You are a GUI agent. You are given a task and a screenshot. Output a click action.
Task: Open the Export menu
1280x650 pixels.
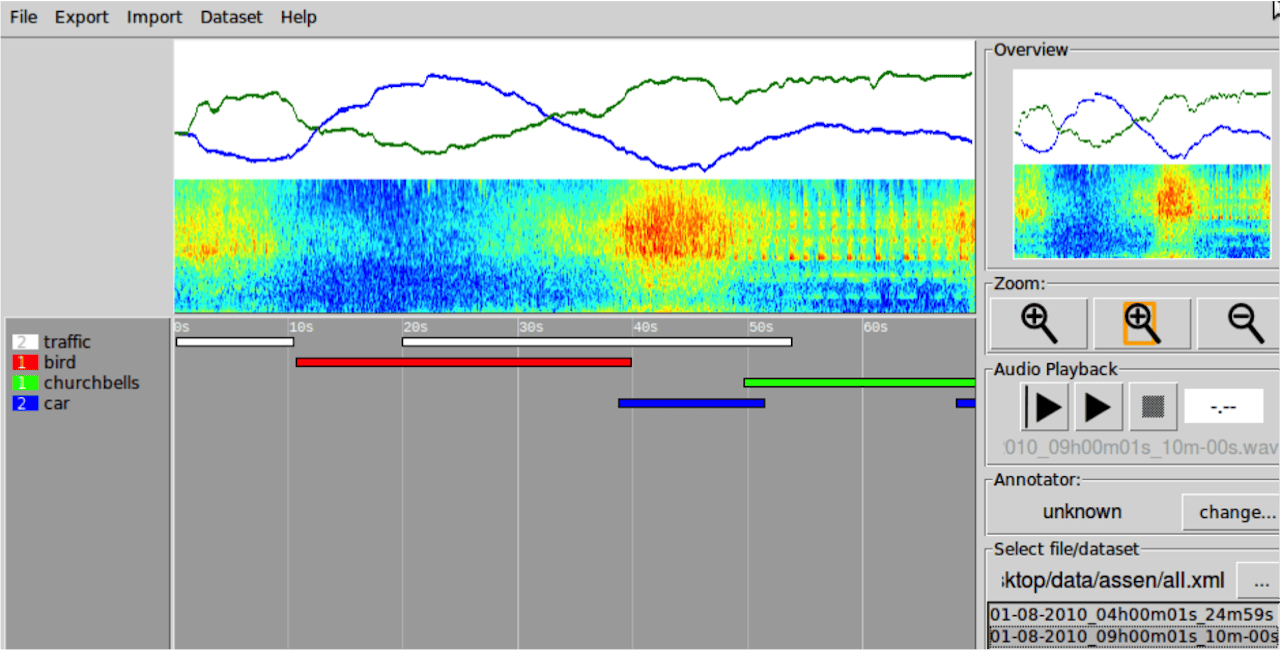pyautogui.click(x=81, y=17)
